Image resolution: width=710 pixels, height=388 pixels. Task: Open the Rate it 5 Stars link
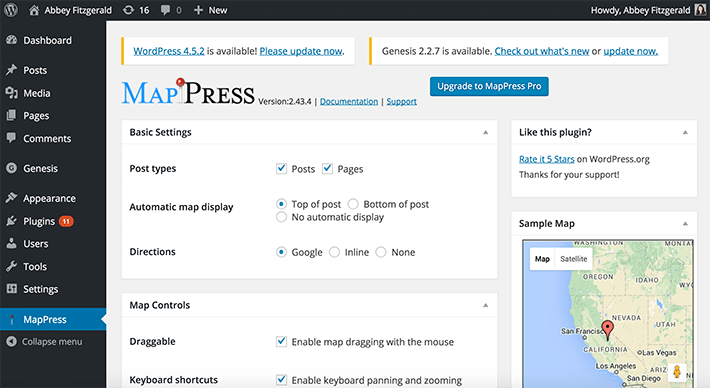547,159
